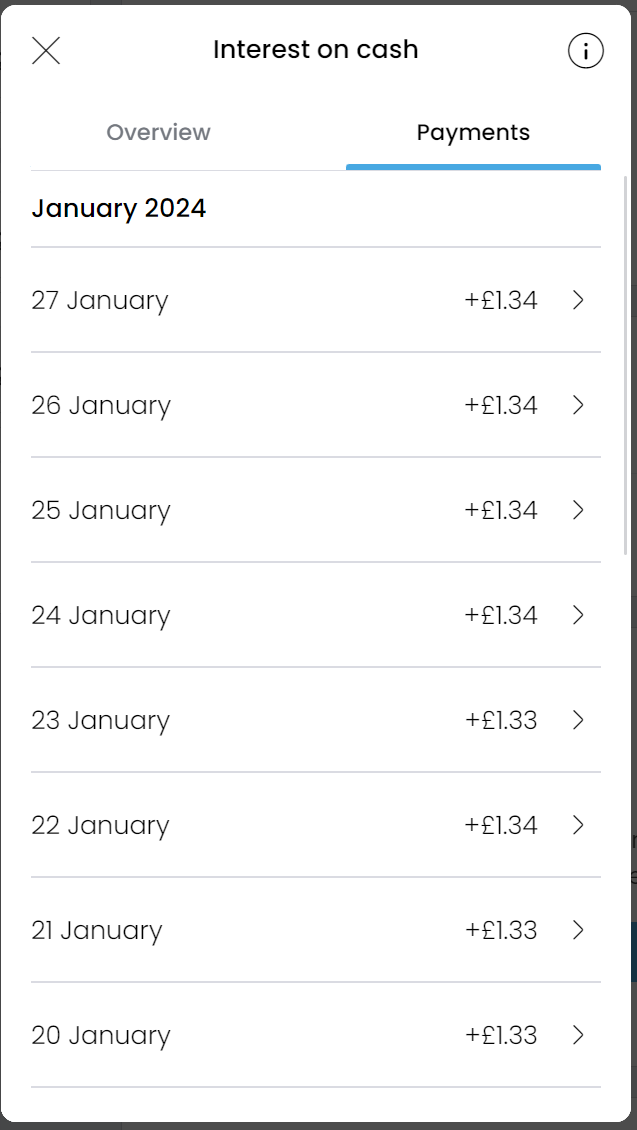
Task: Click the arrow for 21 January payment
Action: pyautogui.click(x=578, y=930)
